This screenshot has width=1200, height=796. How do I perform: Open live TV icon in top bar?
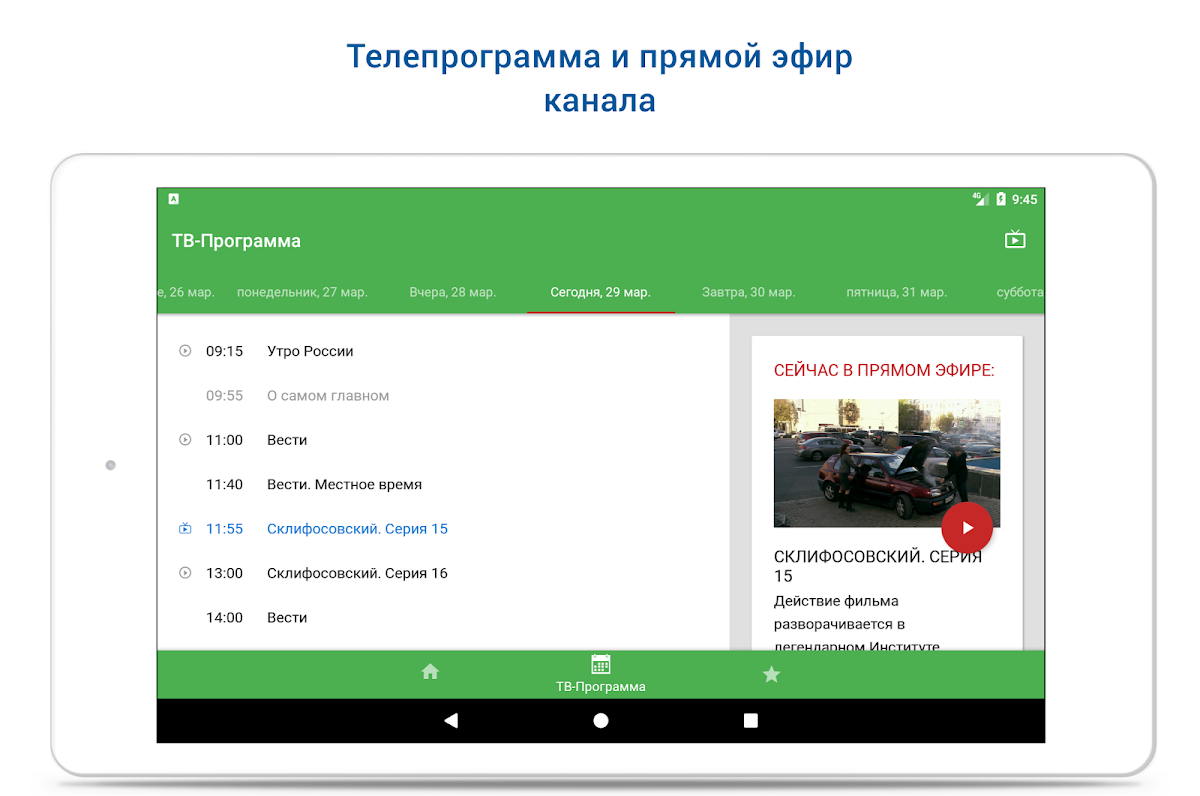tap(1015, 240)
